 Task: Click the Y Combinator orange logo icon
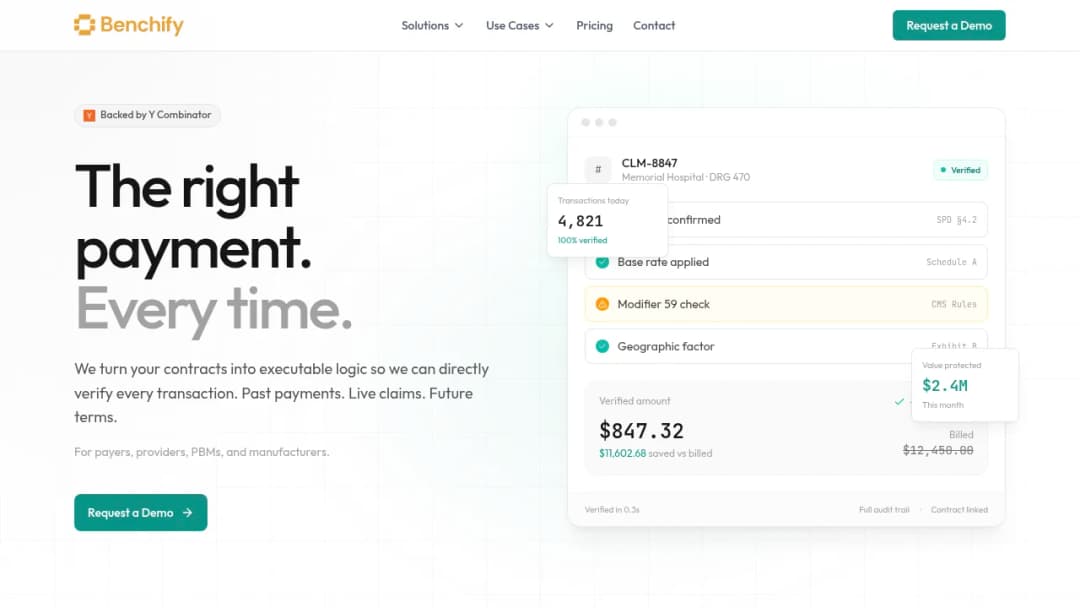pos(89,115)
